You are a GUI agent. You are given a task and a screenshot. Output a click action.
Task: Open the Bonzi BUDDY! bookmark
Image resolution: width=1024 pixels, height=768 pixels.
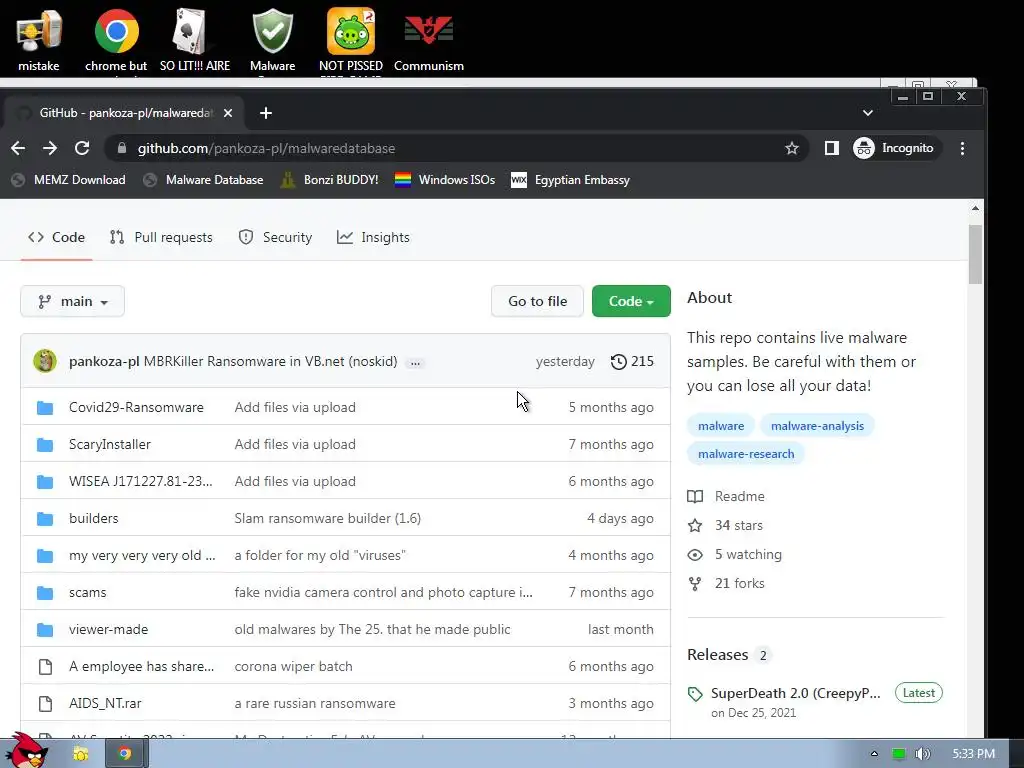330,180
